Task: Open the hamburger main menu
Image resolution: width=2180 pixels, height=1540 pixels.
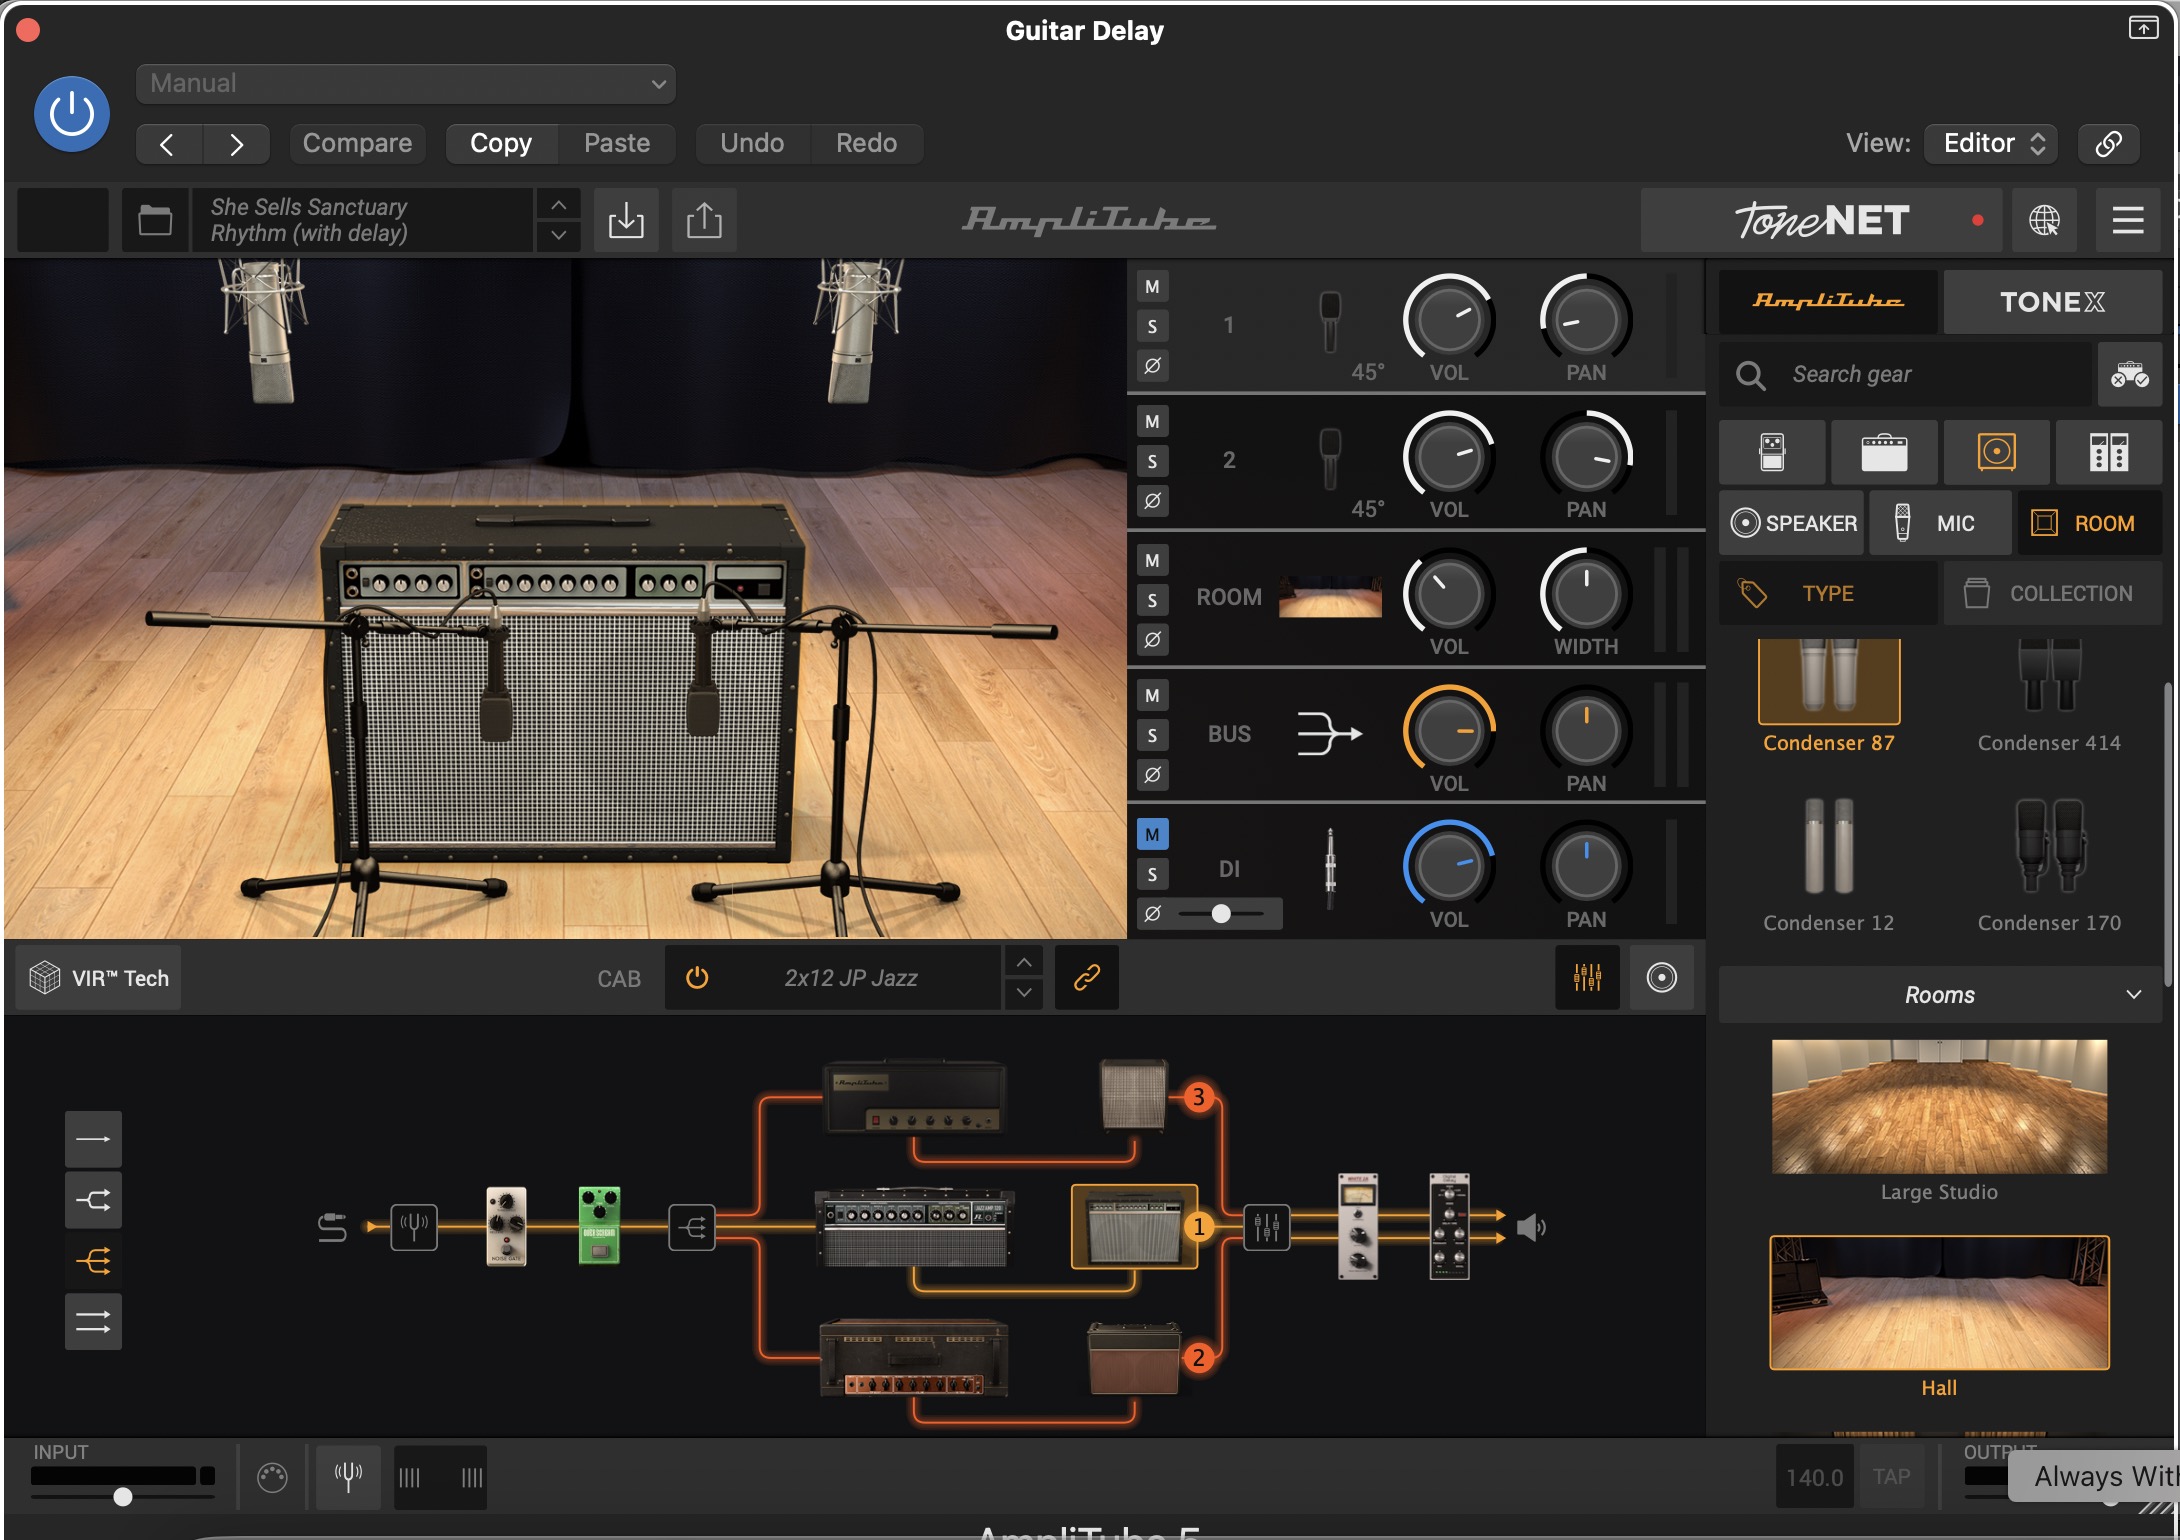Action: click(x=2128, y=220)
